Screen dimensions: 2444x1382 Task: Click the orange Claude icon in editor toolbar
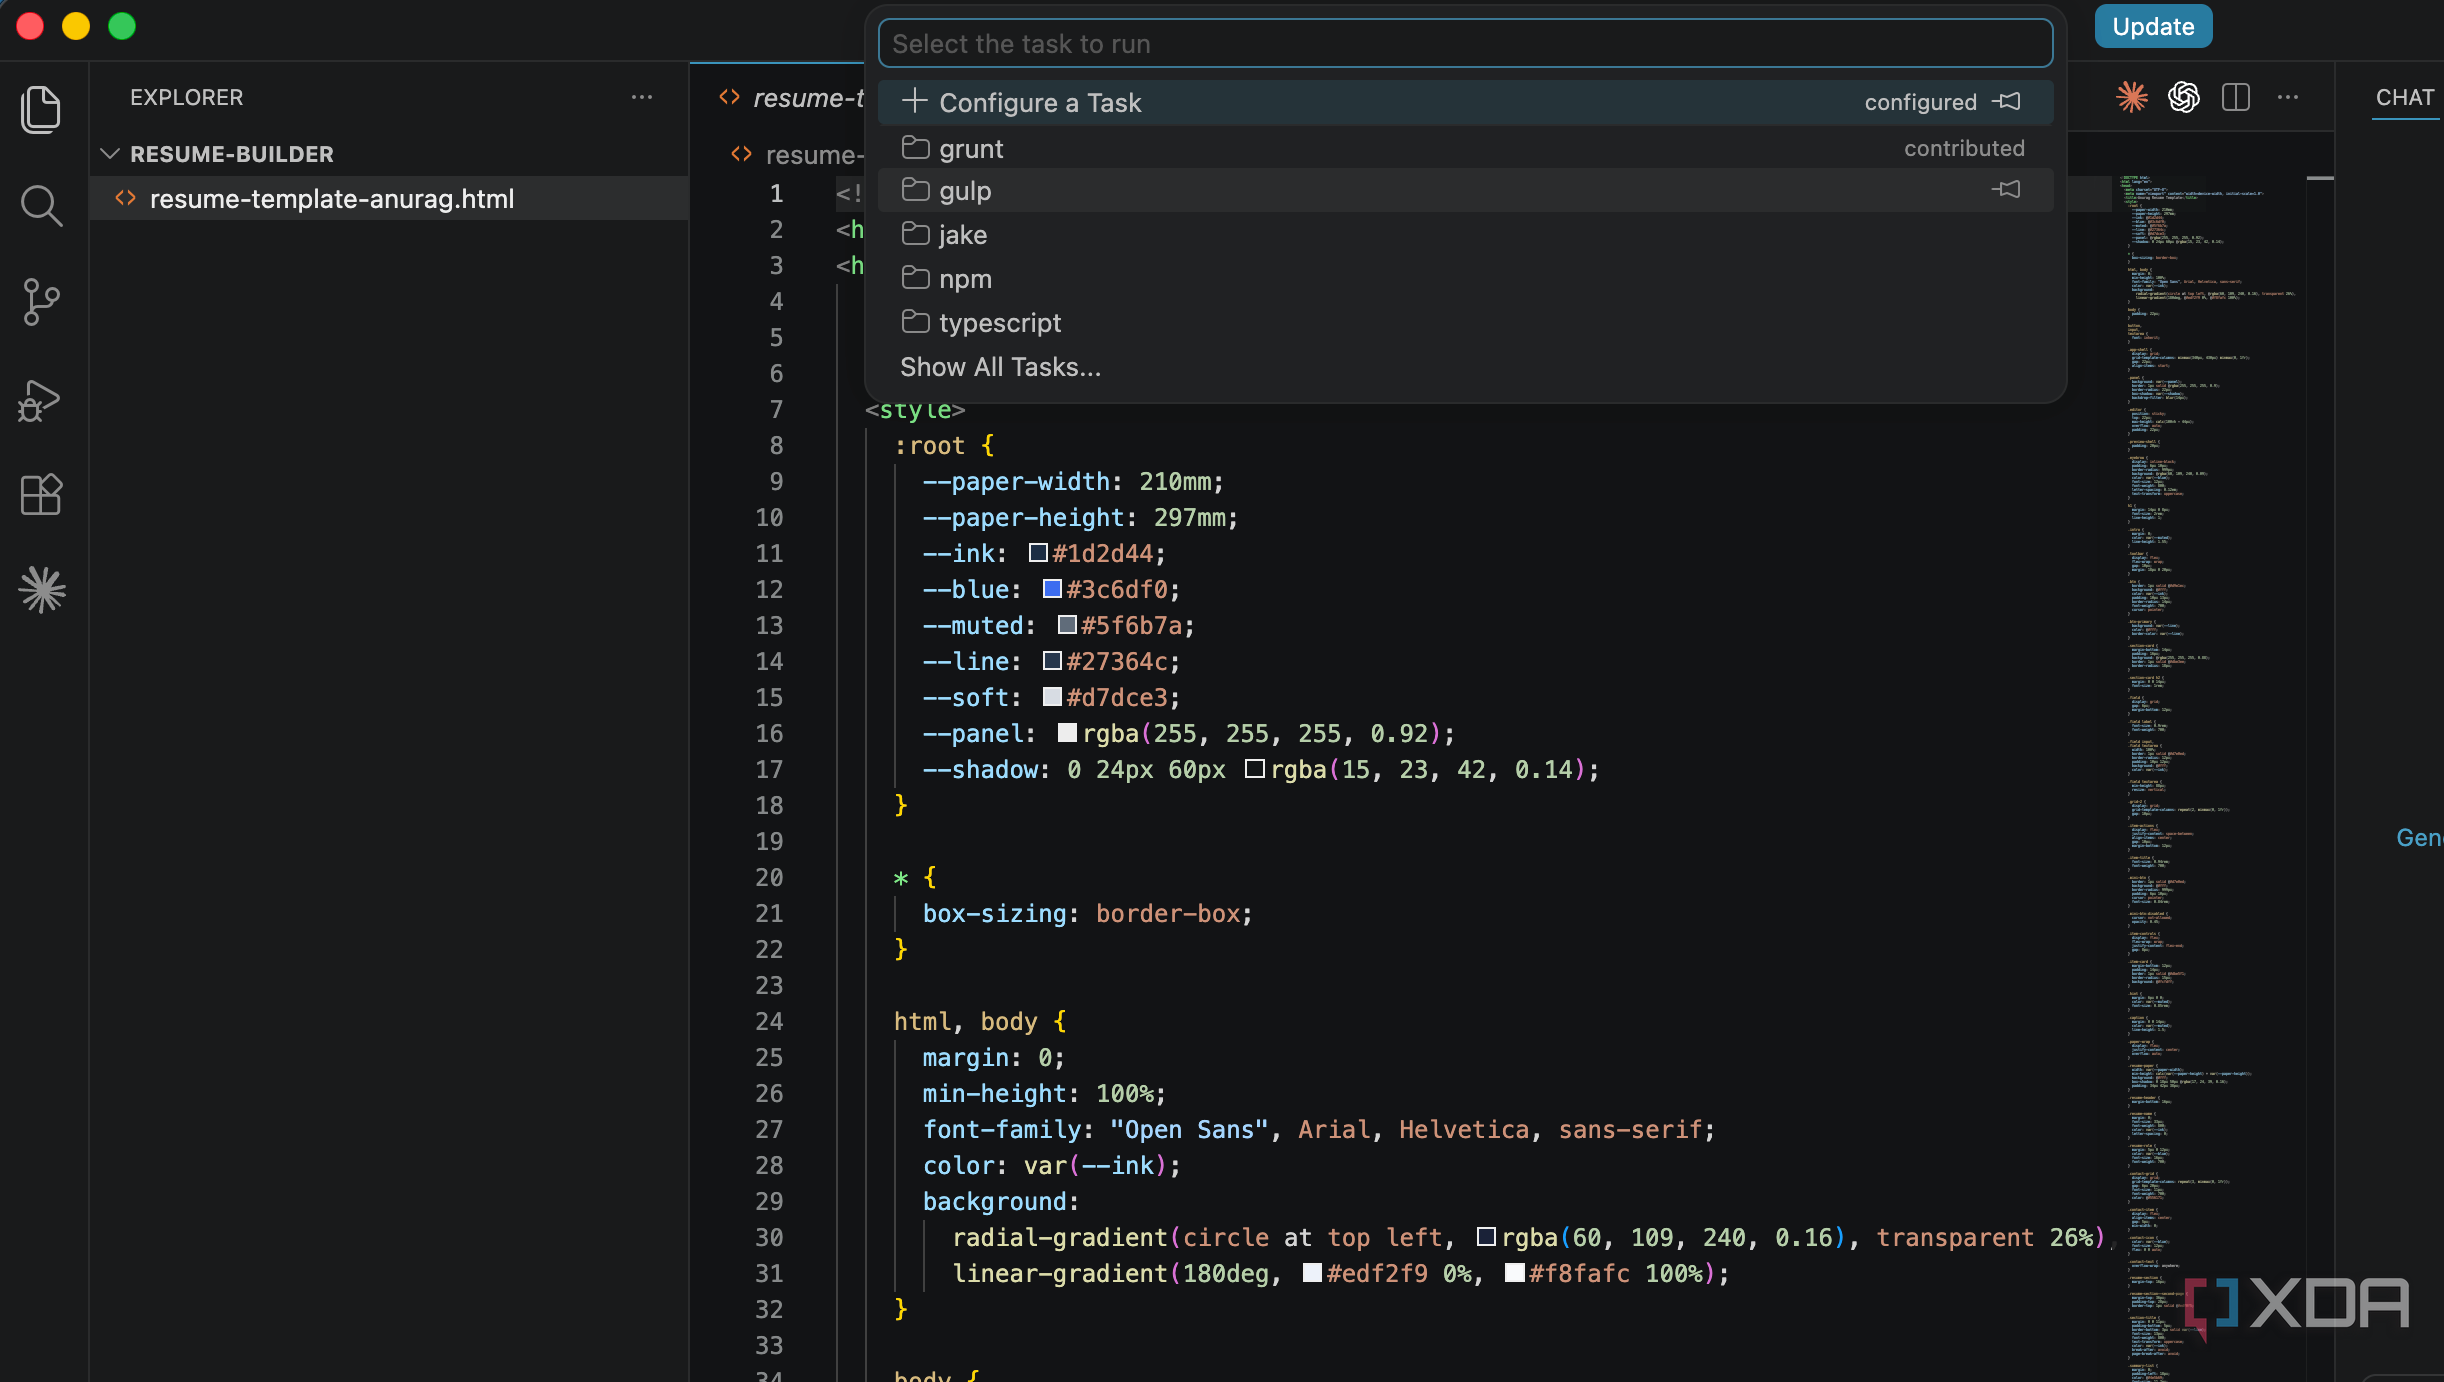(x=2132, y=97)
